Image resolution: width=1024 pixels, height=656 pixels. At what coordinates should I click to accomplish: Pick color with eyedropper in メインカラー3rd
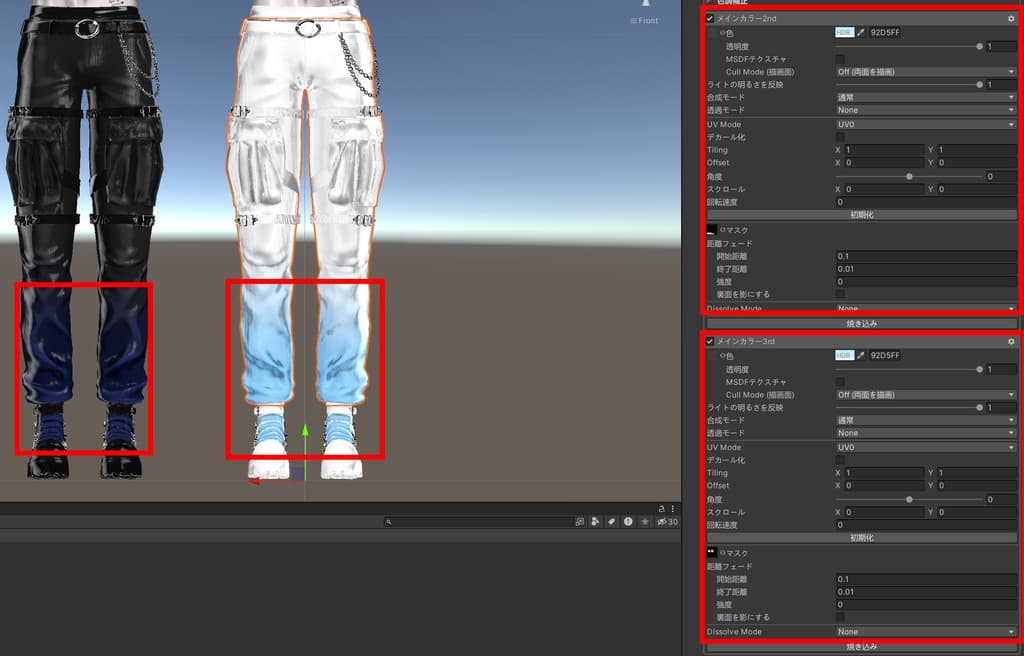point(861,355)
